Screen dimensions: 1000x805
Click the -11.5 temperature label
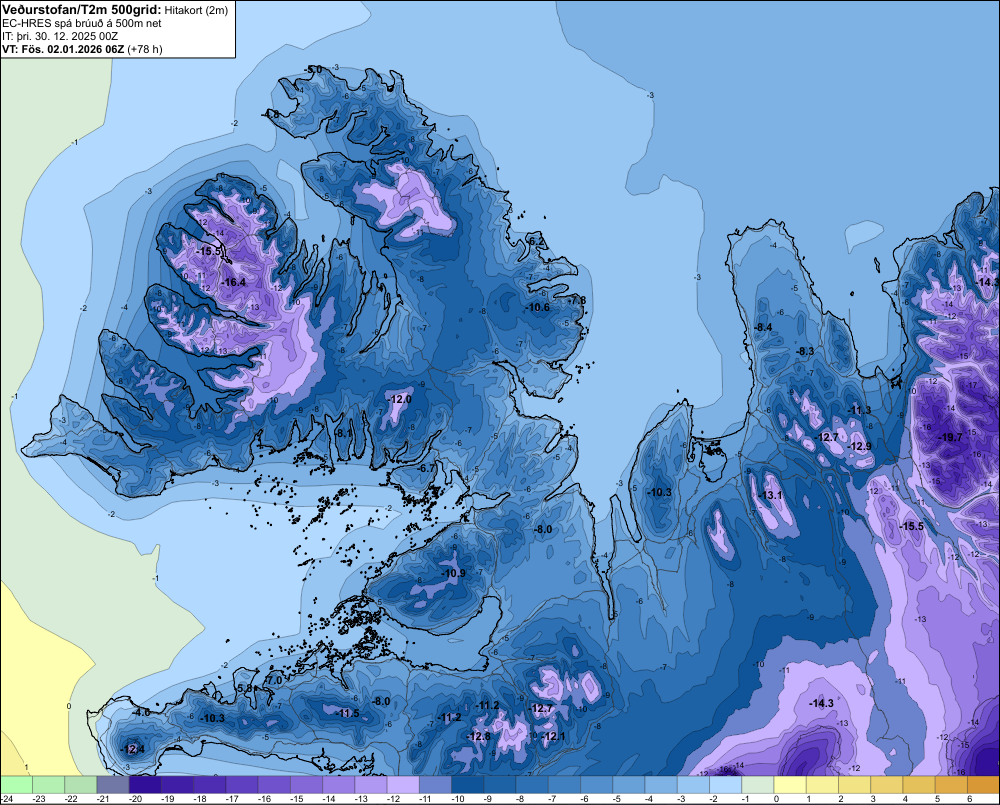348,714
